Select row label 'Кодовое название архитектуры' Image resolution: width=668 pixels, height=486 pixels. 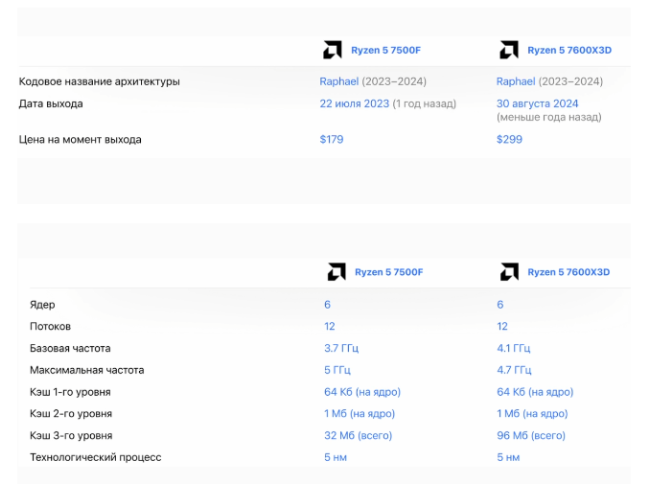(99, 81)
